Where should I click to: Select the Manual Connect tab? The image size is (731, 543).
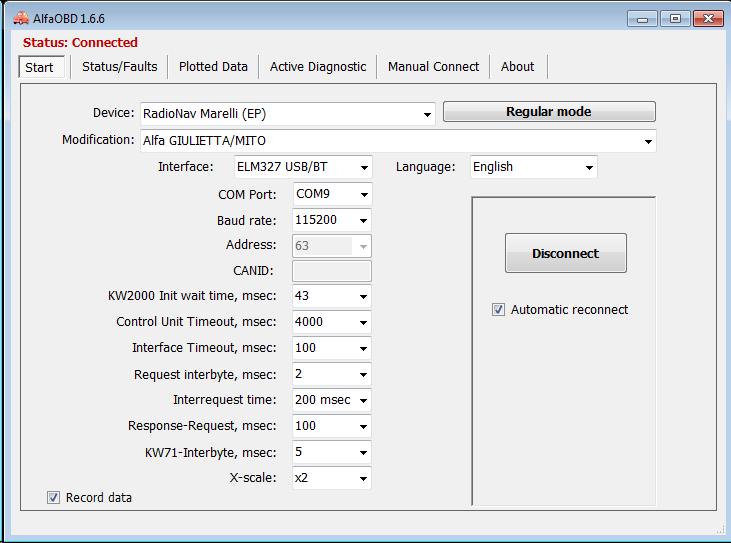(x=433, y=67)
